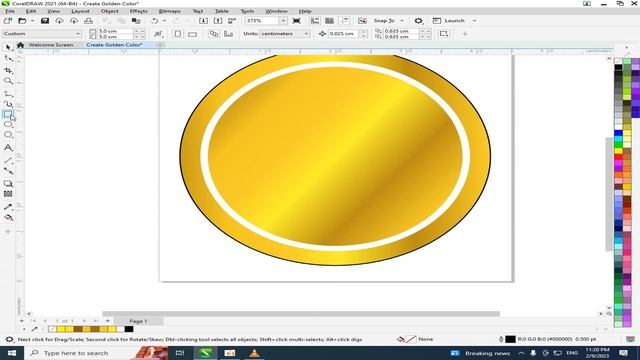The image size is (640, 360).
Task: Select the Polygon tool
Action: click(x=8, y=135)
